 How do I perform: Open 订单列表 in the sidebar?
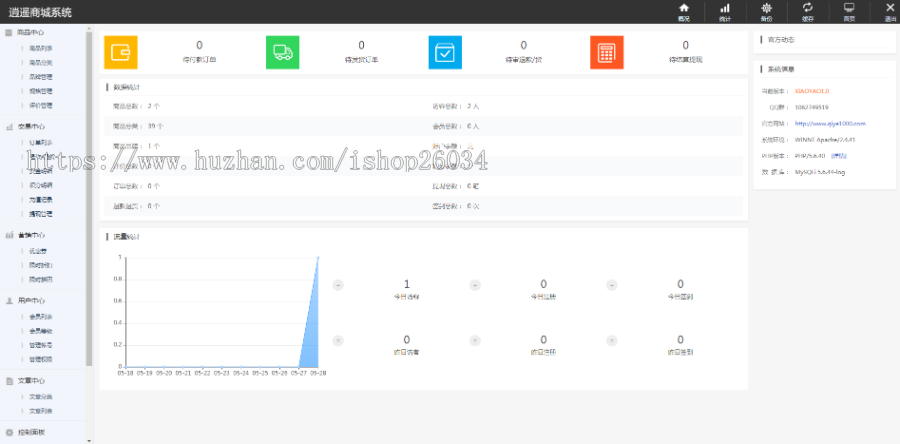click(x=40, y=143)
